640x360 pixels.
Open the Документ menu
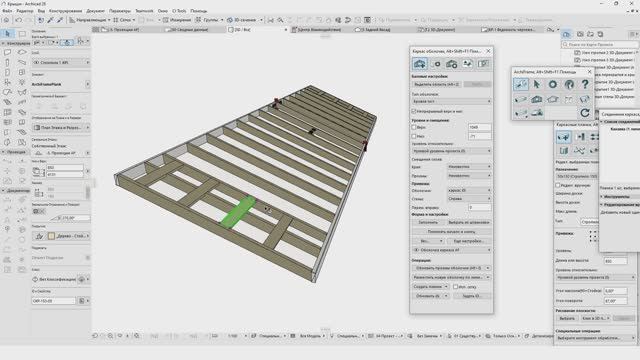point(96,11)
